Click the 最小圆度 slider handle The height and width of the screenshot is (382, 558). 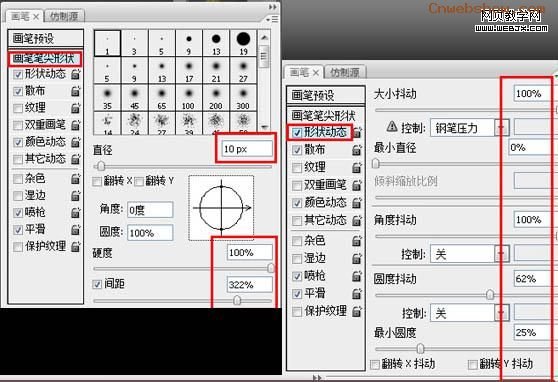[420, 348]
